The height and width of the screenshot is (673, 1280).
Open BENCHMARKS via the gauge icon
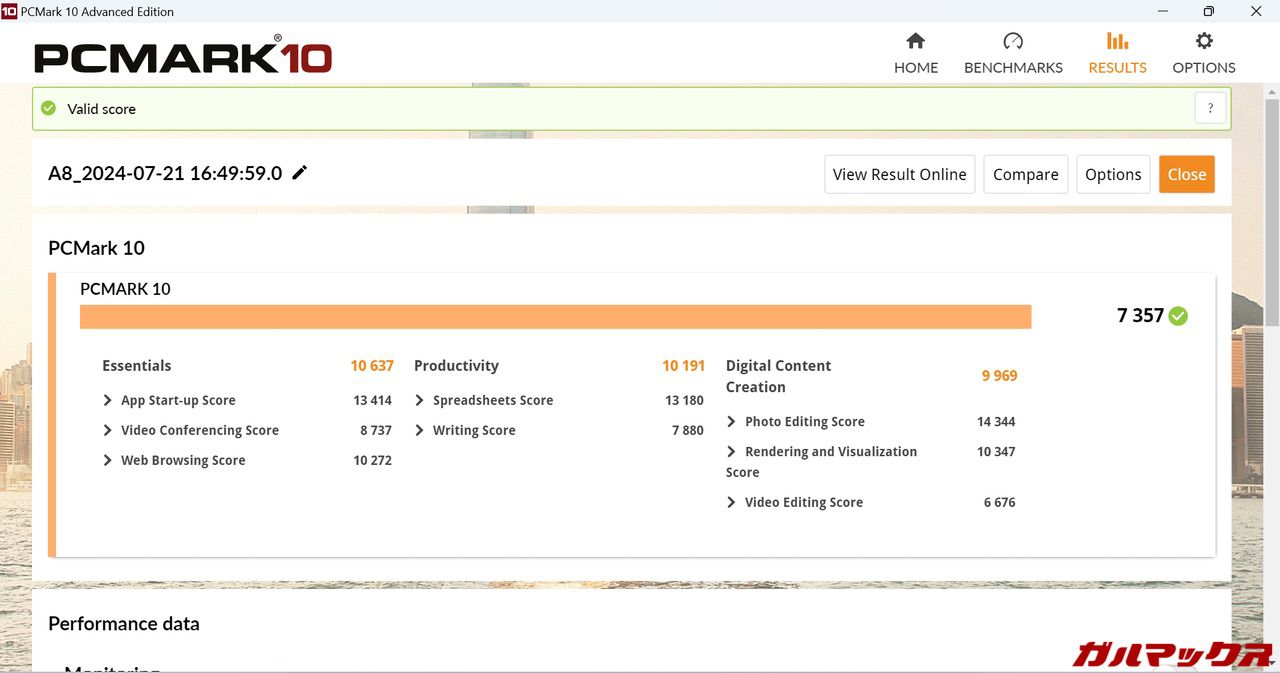1013,42
